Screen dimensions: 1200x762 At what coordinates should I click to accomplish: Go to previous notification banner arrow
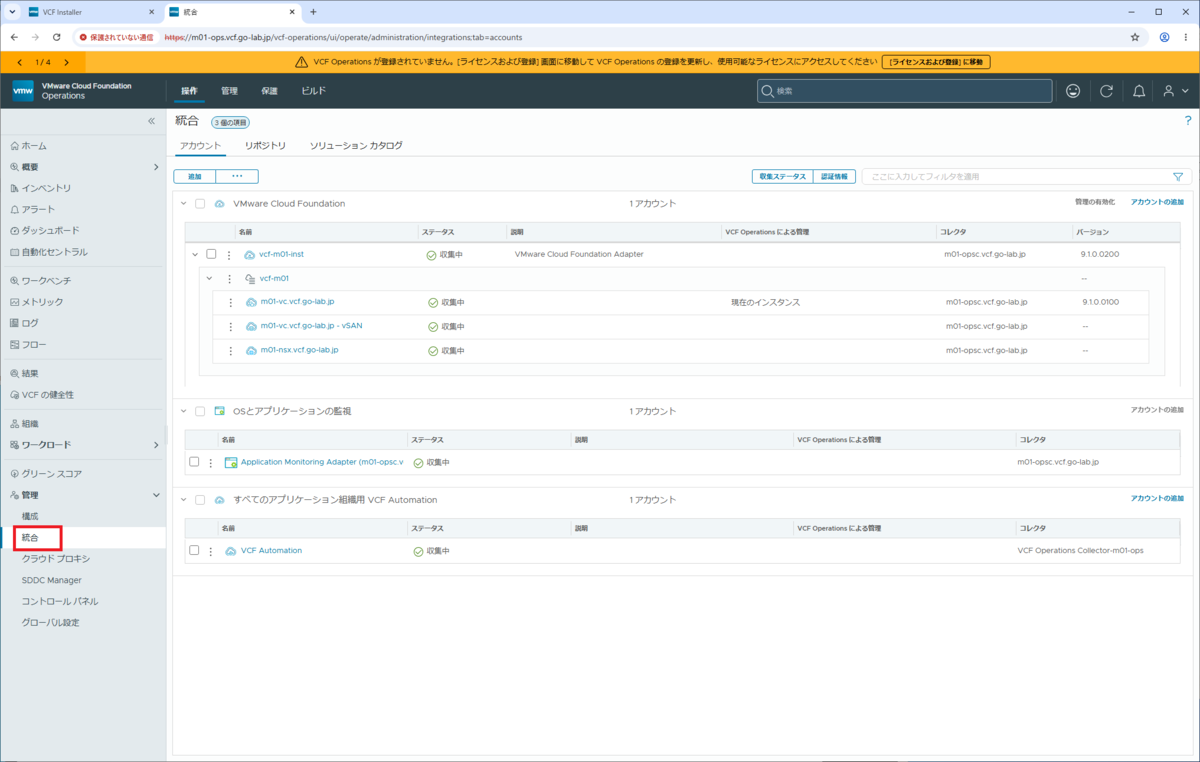(x=20, y=62)
